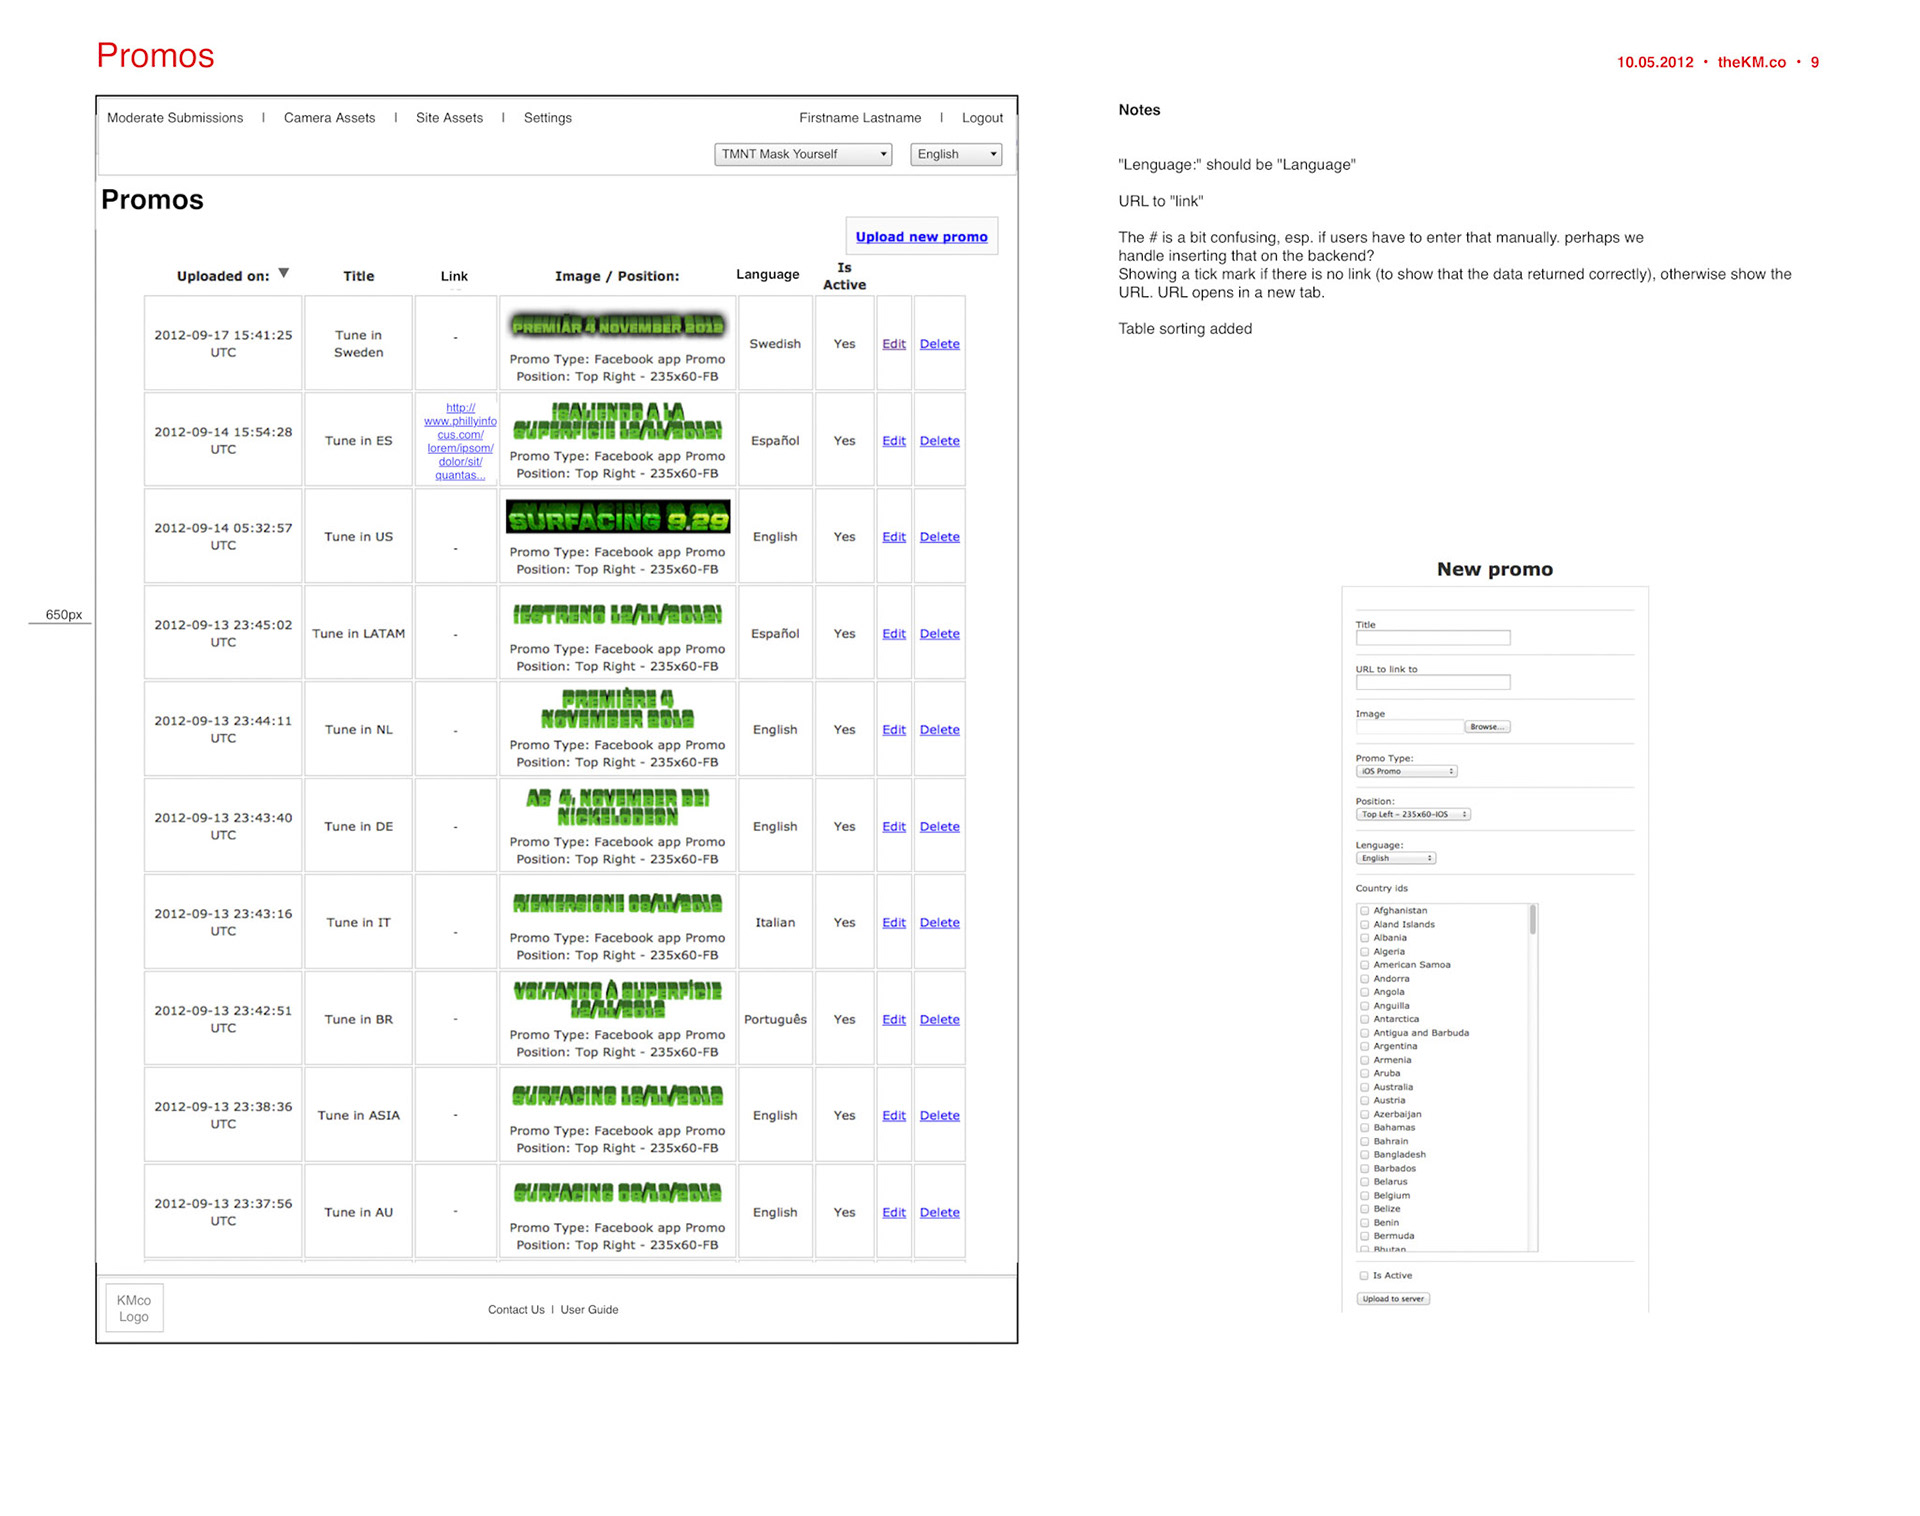Click the Tune in ES banner image

pyautogui.click(x=617, y=422)
